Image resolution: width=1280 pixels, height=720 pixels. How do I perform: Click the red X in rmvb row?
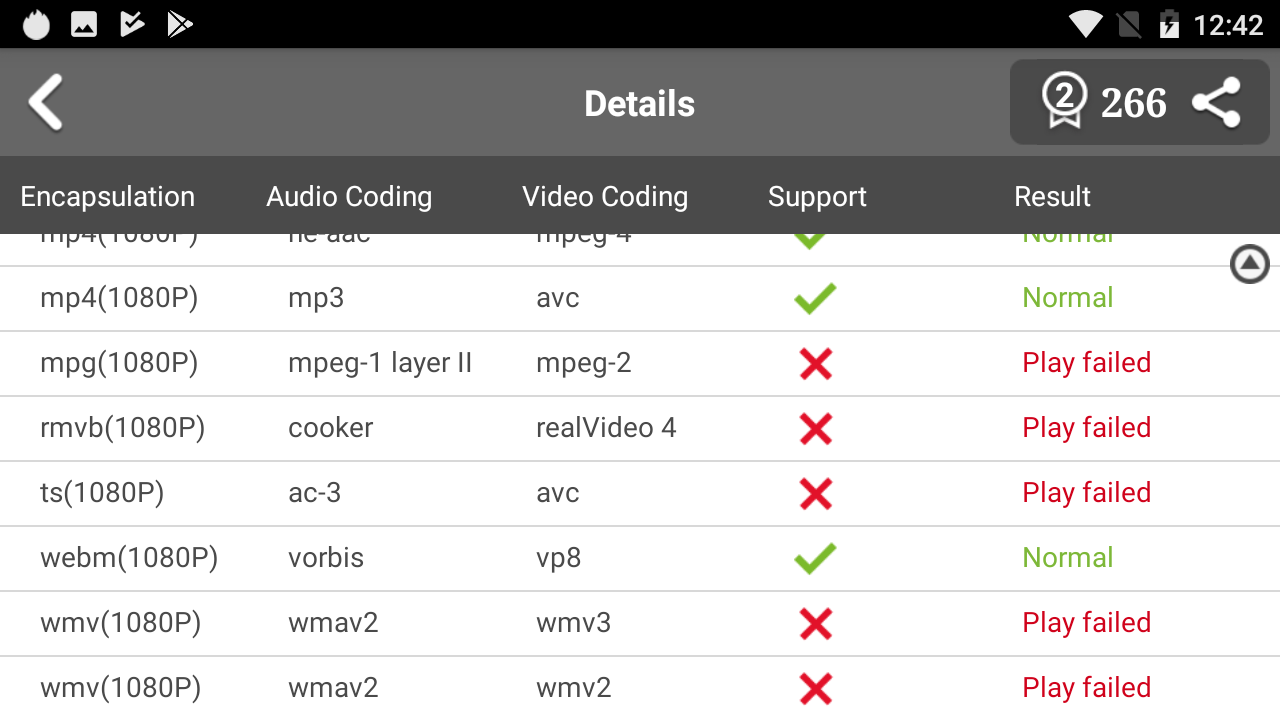(816, 428)
